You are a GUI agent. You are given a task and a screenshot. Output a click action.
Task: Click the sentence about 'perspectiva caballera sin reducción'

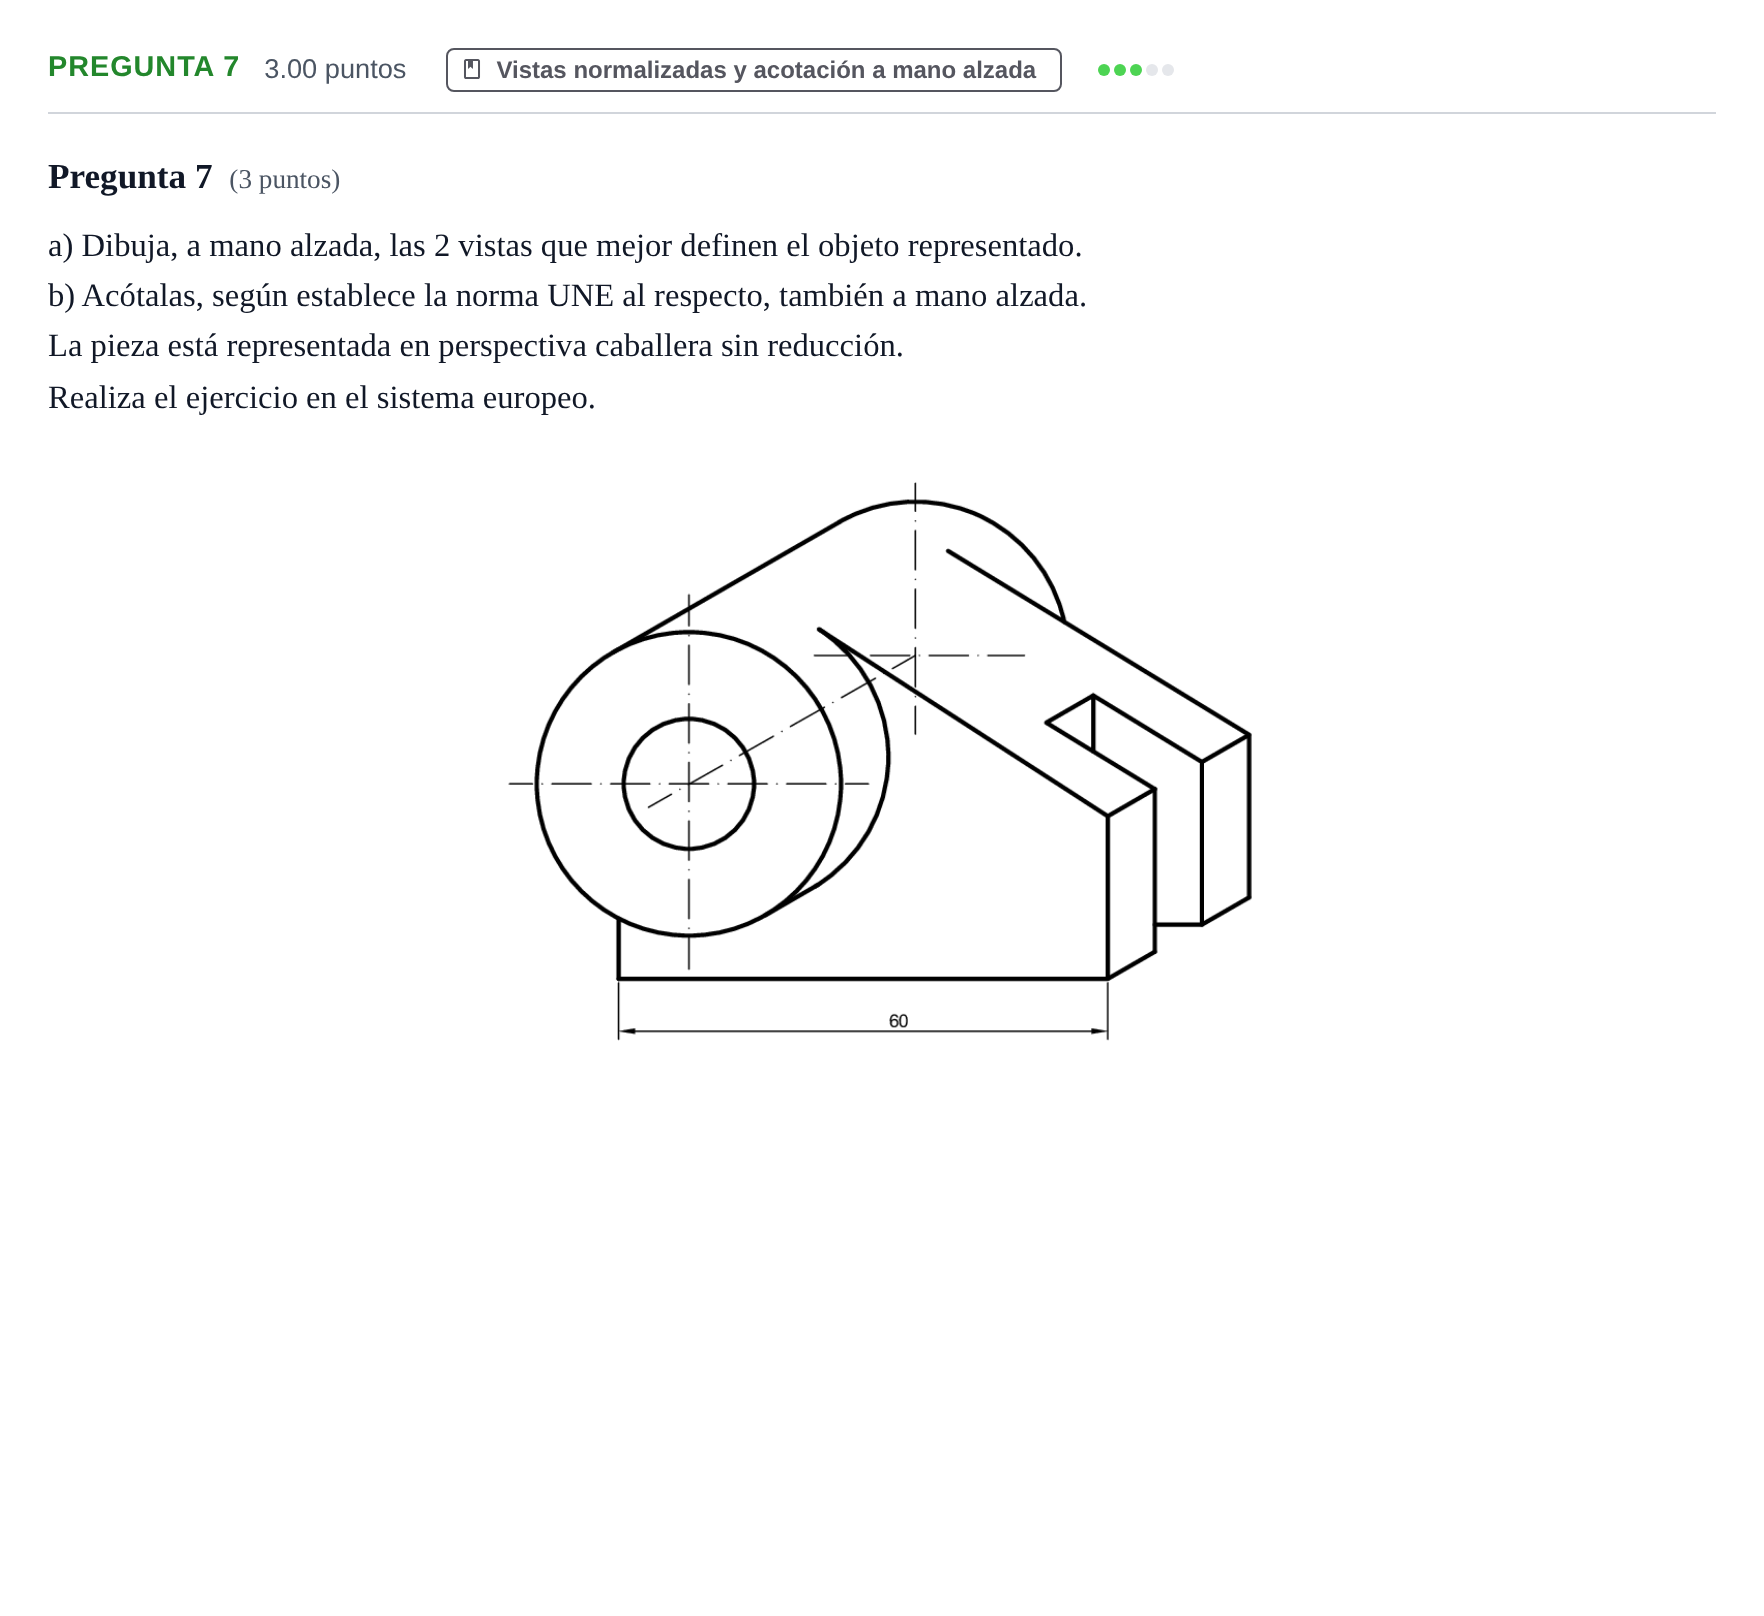[476, 346]
